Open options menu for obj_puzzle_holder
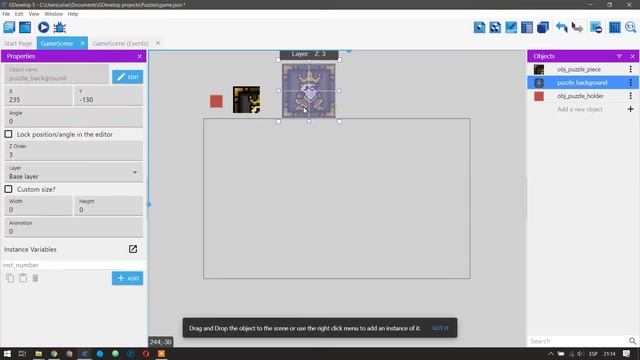 click(631, 96)
